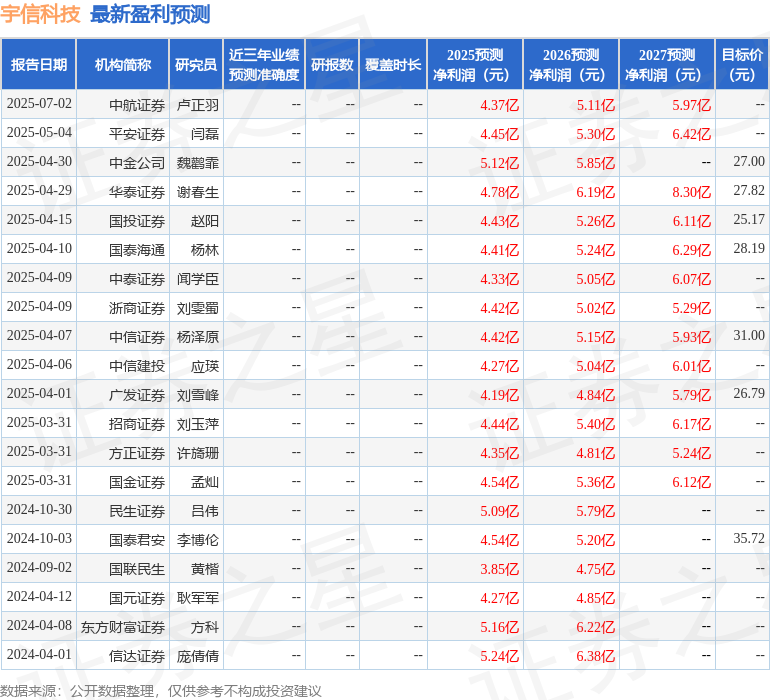Click the target price 25.17
This screenshot has width=770, height=700.
pos(749,220)
